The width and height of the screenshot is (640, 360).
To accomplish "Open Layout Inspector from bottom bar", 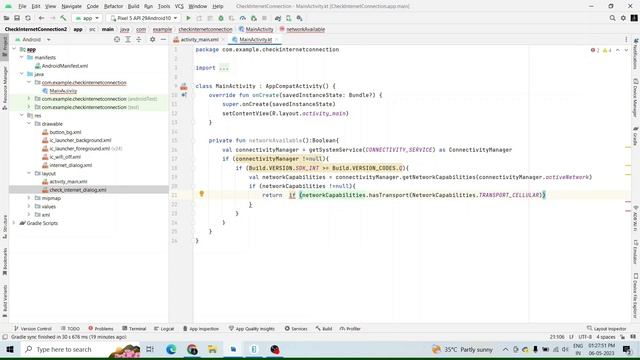I will click(606, 329).
